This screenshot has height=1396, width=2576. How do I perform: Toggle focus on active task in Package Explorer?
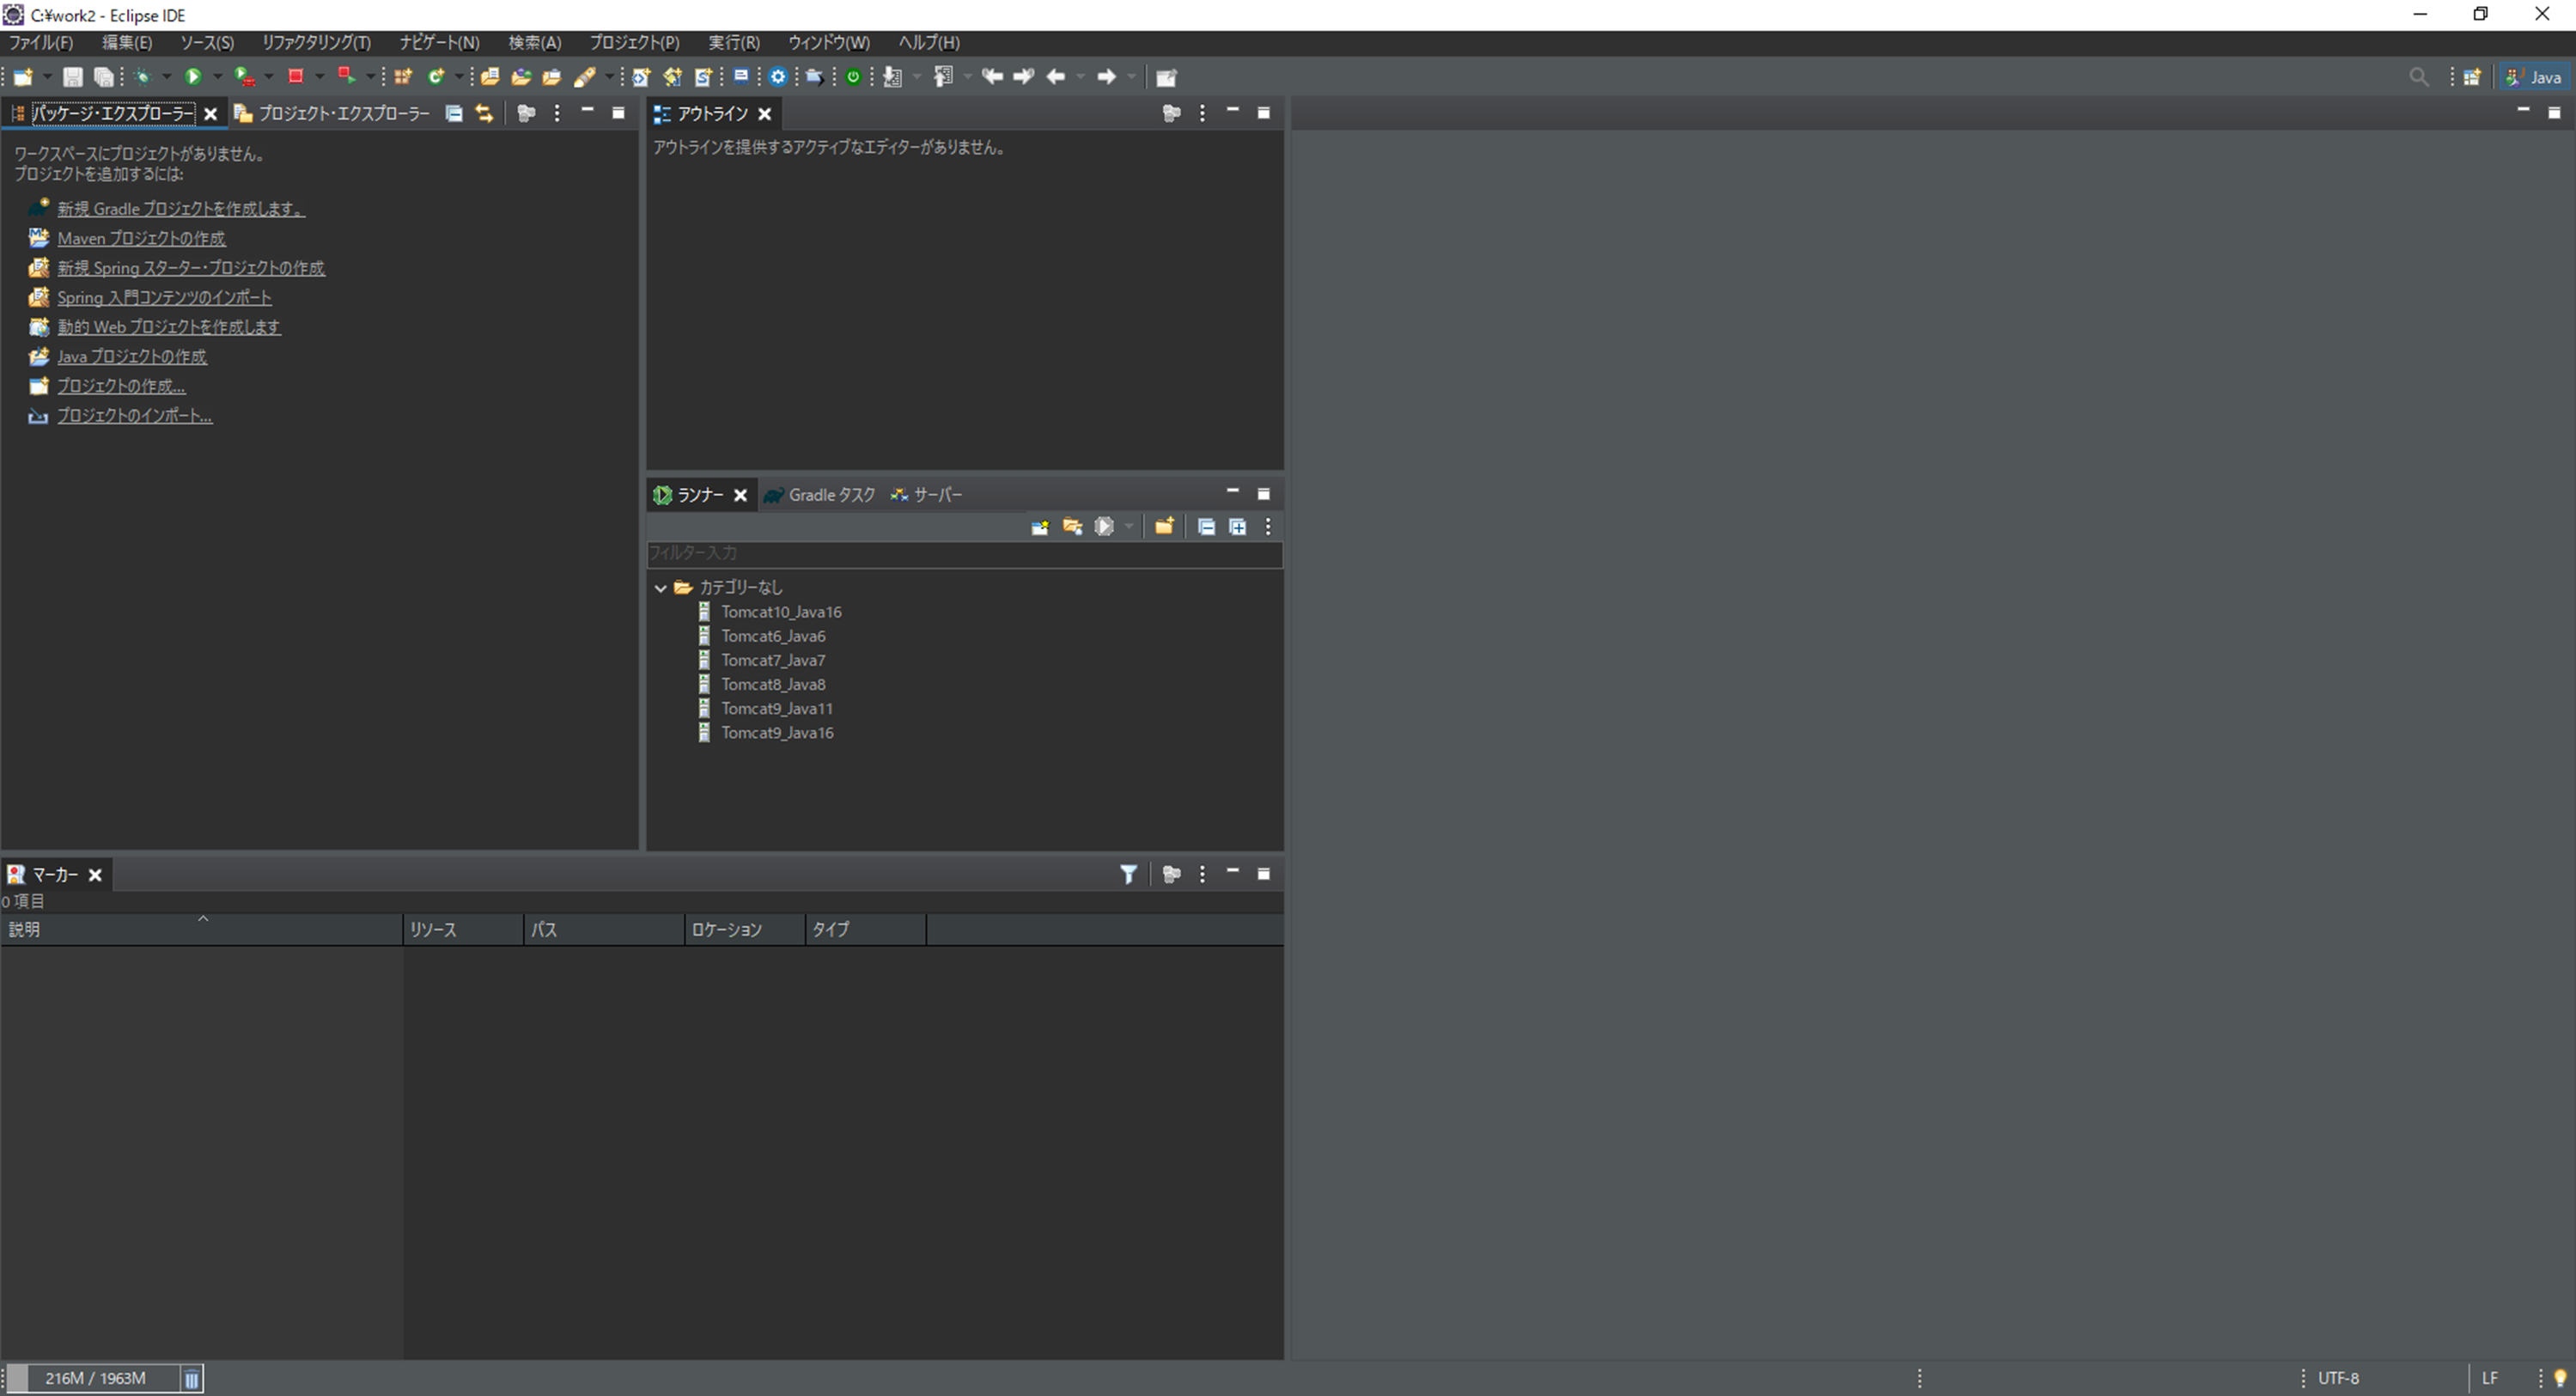[526, 113]
